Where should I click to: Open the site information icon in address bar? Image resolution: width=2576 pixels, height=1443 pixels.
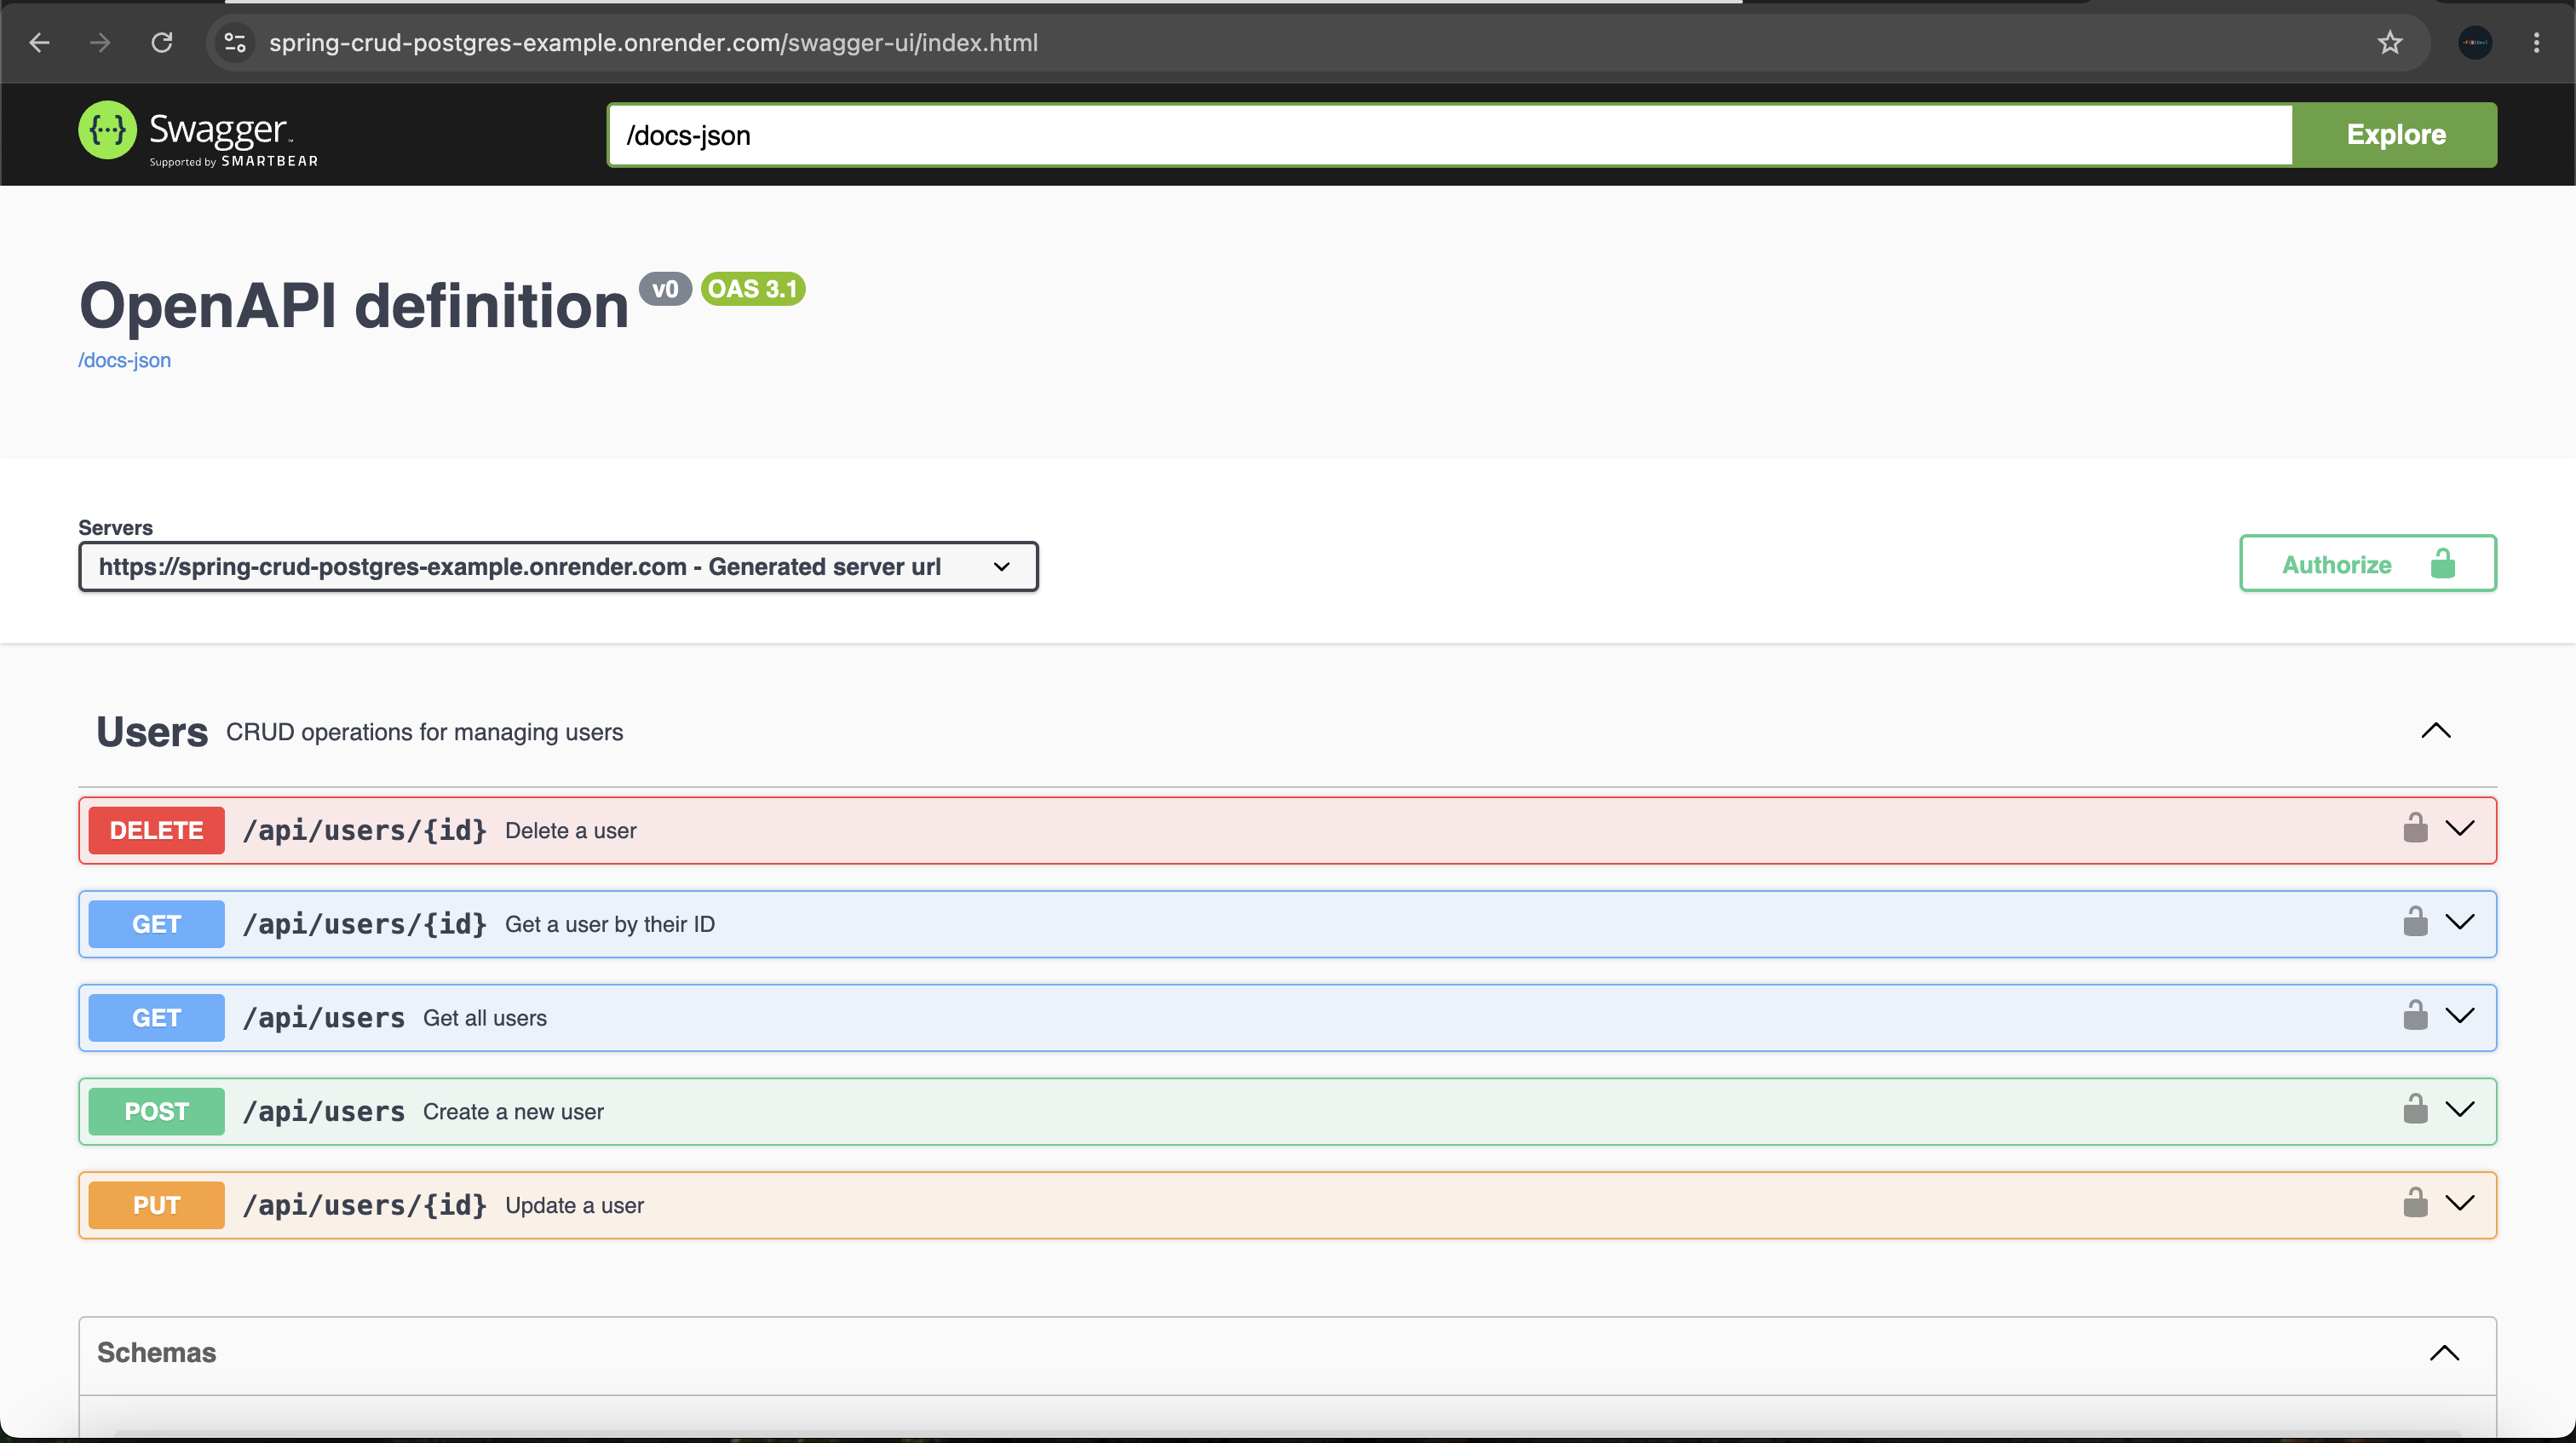point(236,43)
